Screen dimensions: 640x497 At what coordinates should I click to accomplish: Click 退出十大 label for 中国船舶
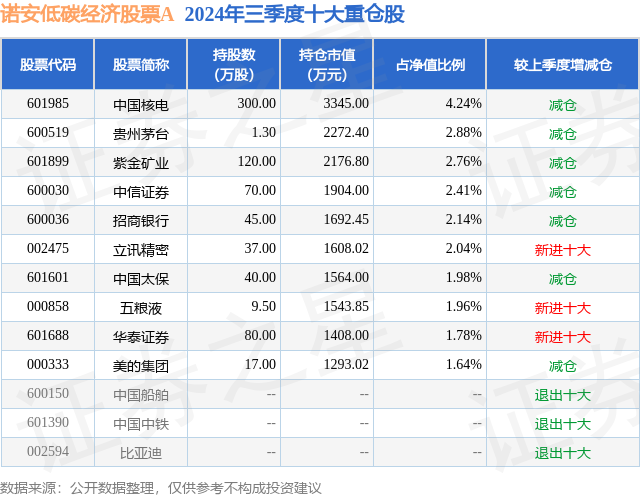click(563, 394)
